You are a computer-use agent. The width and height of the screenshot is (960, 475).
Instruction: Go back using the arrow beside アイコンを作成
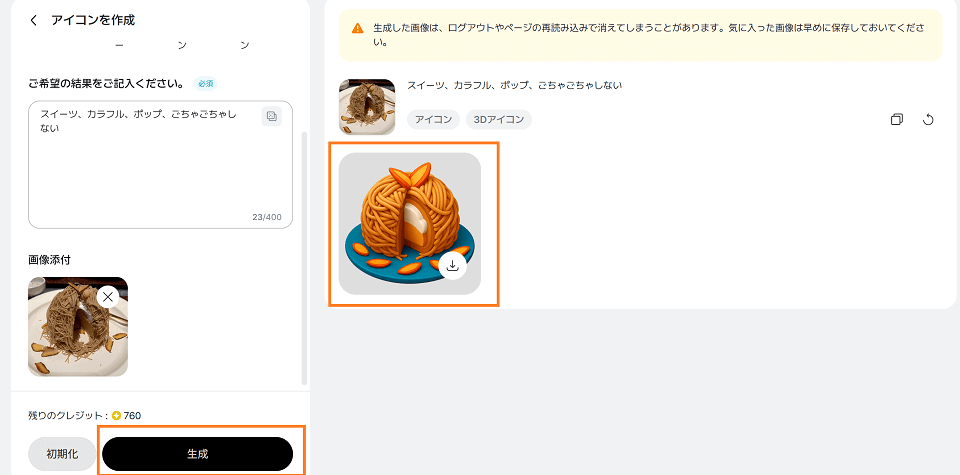tap(34, 20)
